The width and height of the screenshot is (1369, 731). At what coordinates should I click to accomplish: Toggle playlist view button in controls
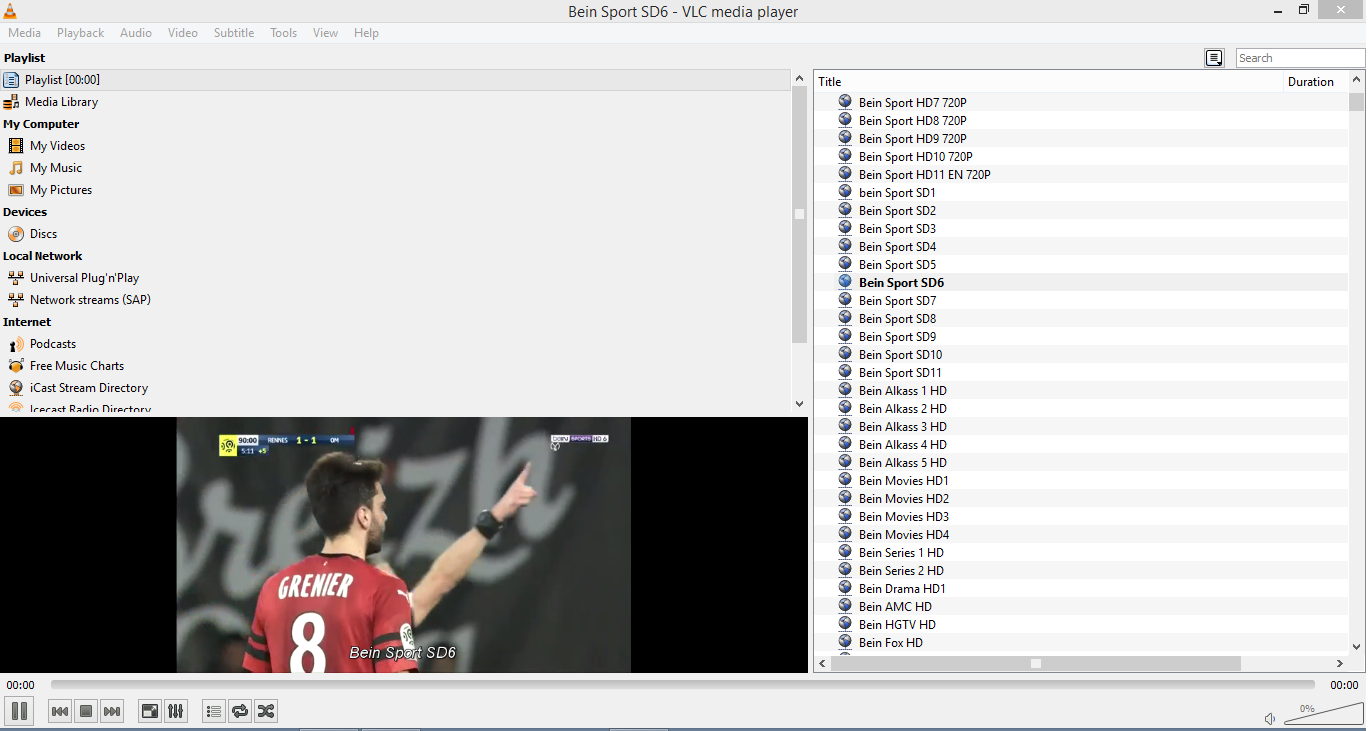pyautogui.click(x=214, y=711)
